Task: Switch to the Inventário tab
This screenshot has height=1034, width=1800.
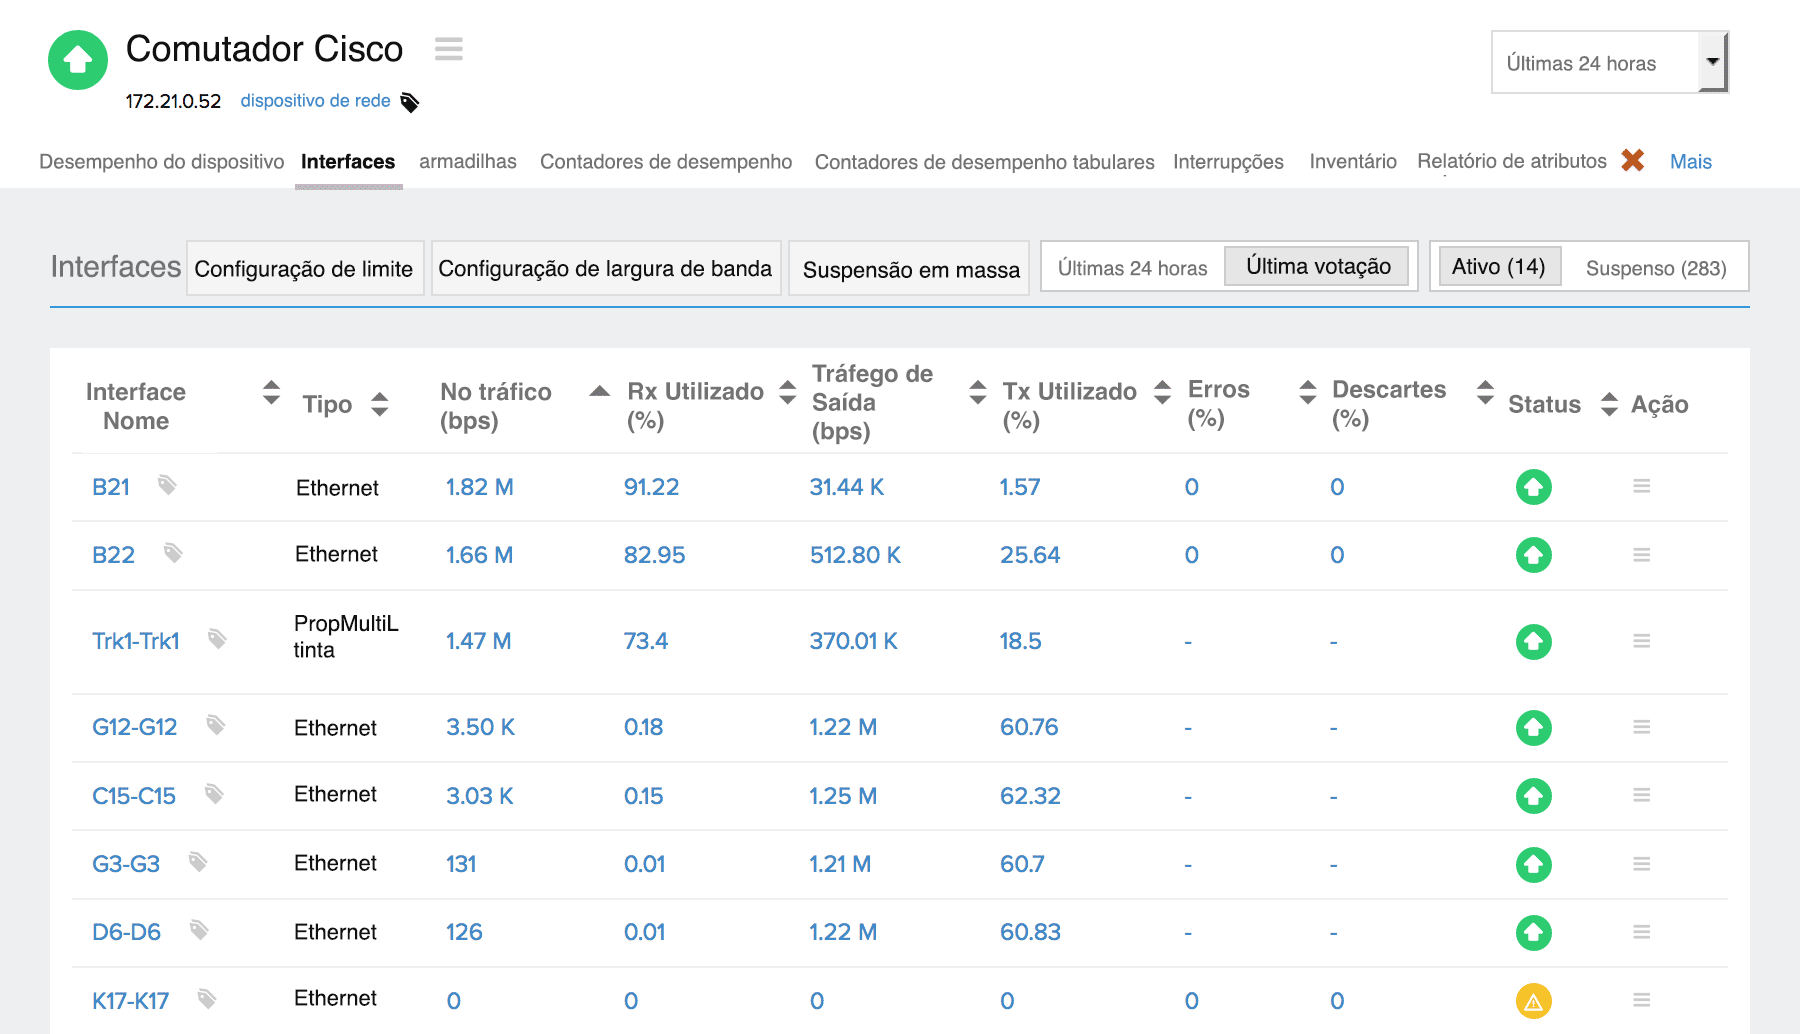Action: pos(1352,161)
